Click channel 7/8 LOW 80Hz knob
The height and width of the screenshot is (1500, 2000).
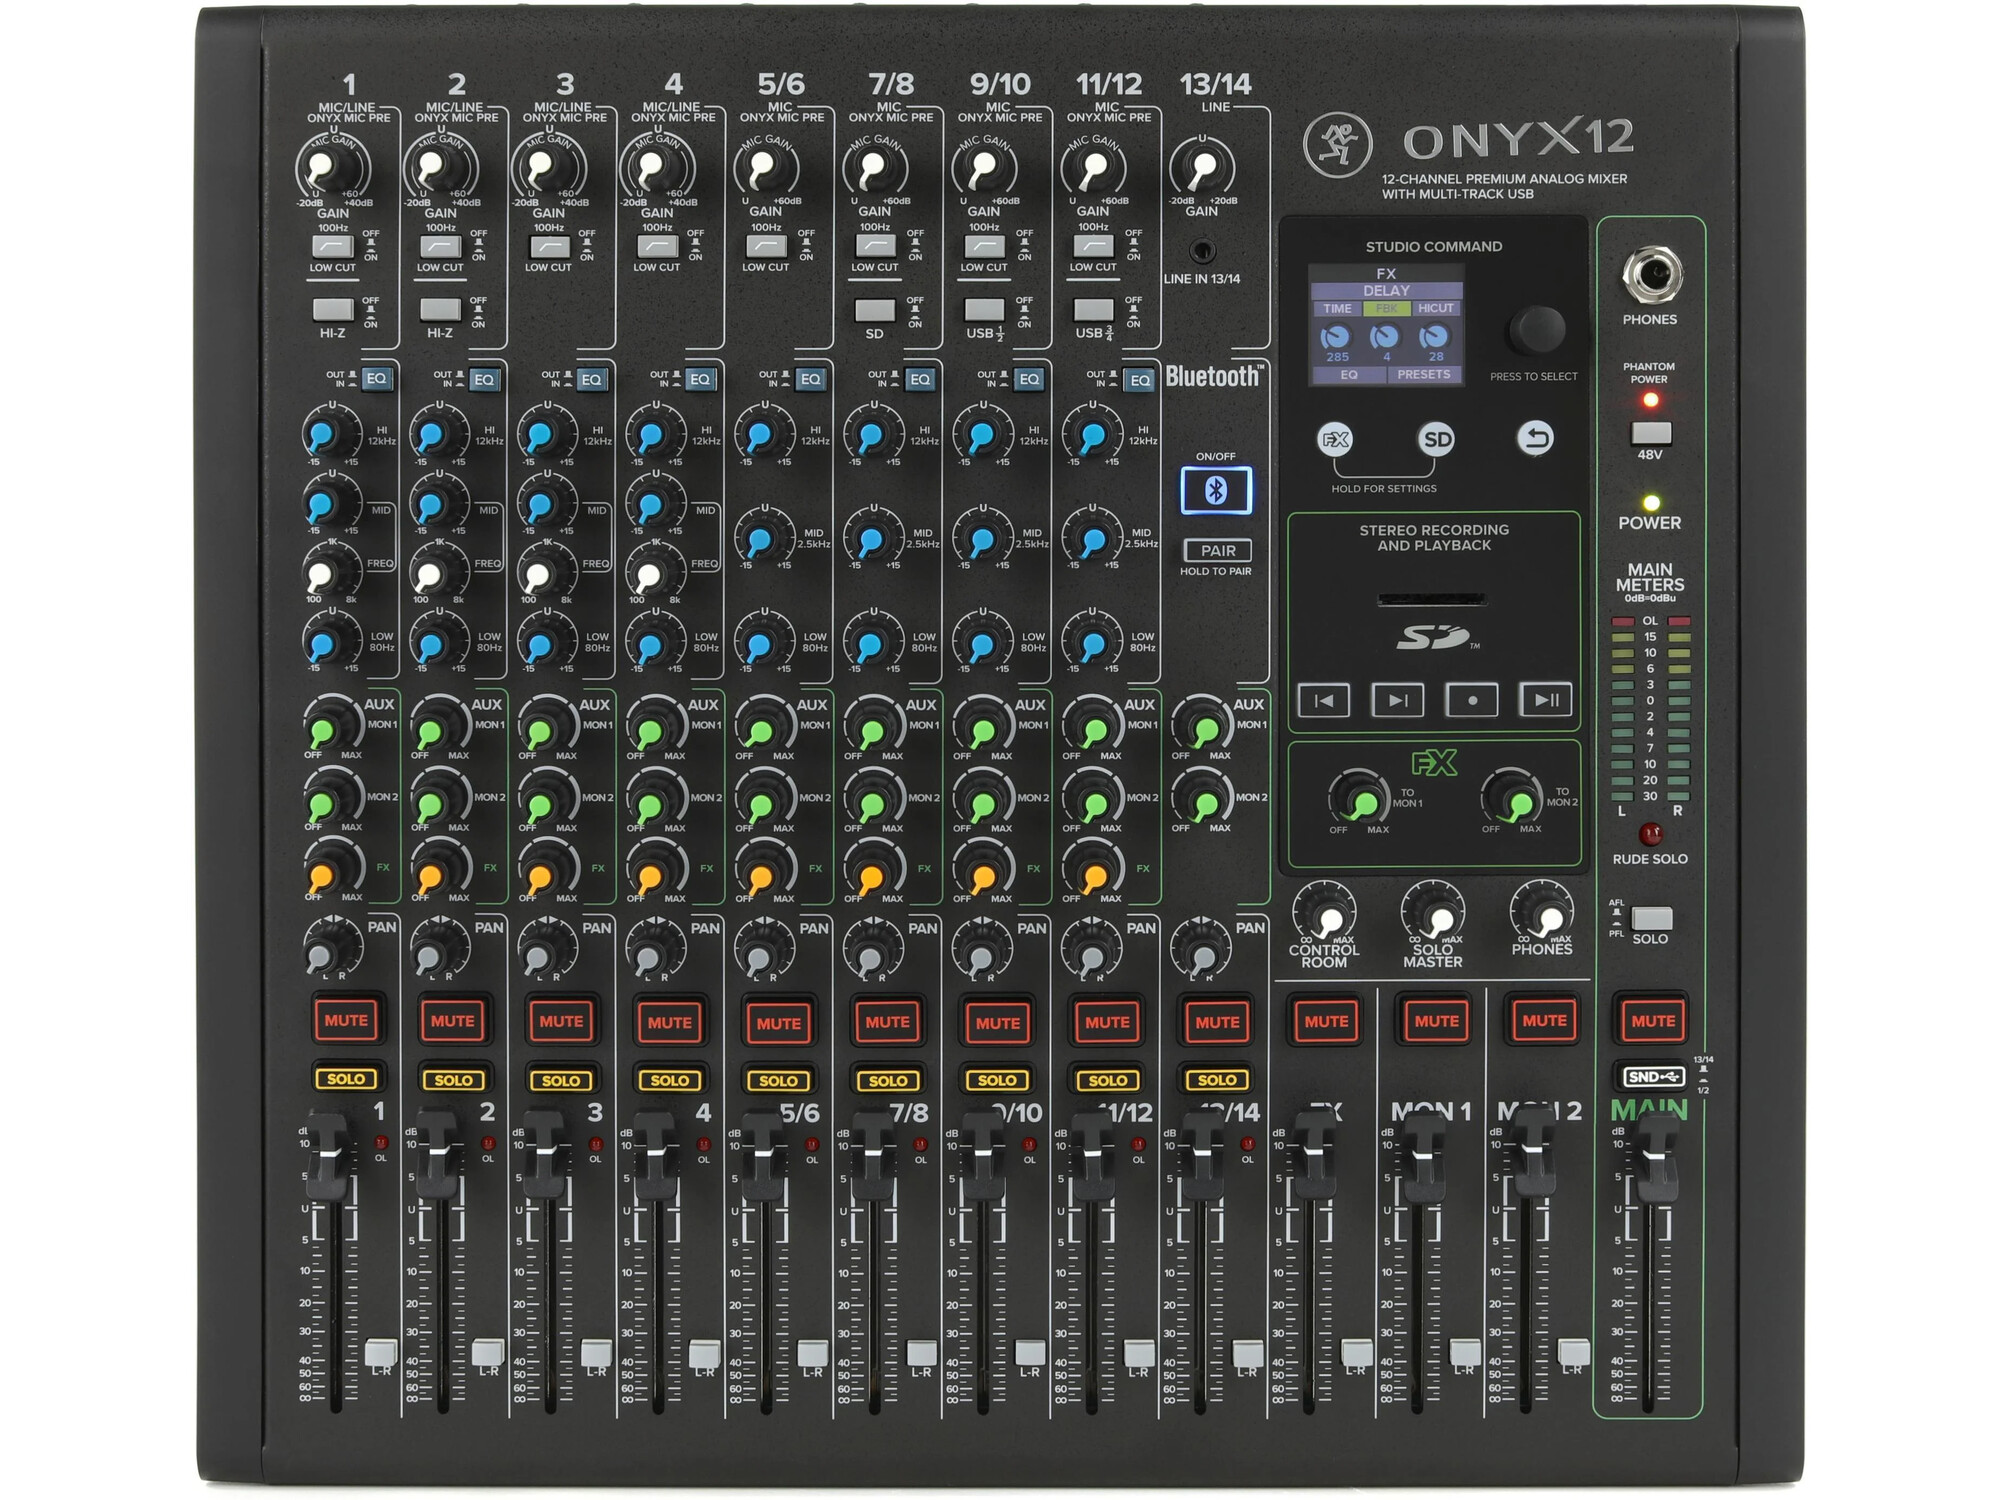coord(874,643)
